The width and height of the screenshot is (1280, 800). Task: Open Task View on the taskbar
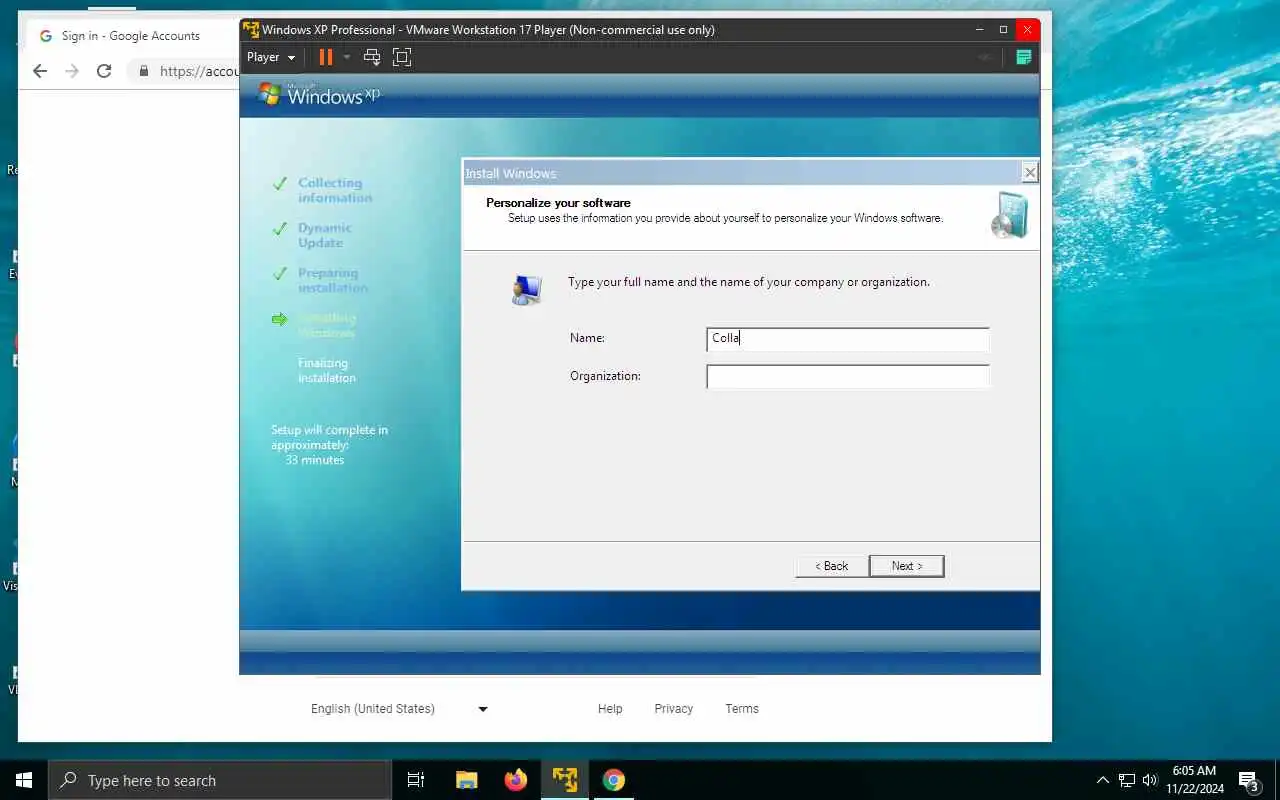416,780
